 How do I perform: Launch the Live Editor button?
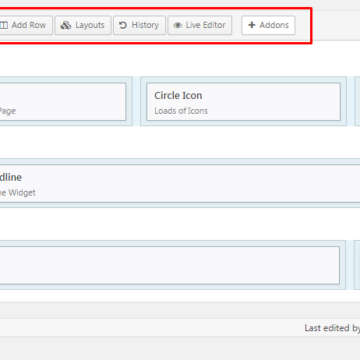point(200,25)
